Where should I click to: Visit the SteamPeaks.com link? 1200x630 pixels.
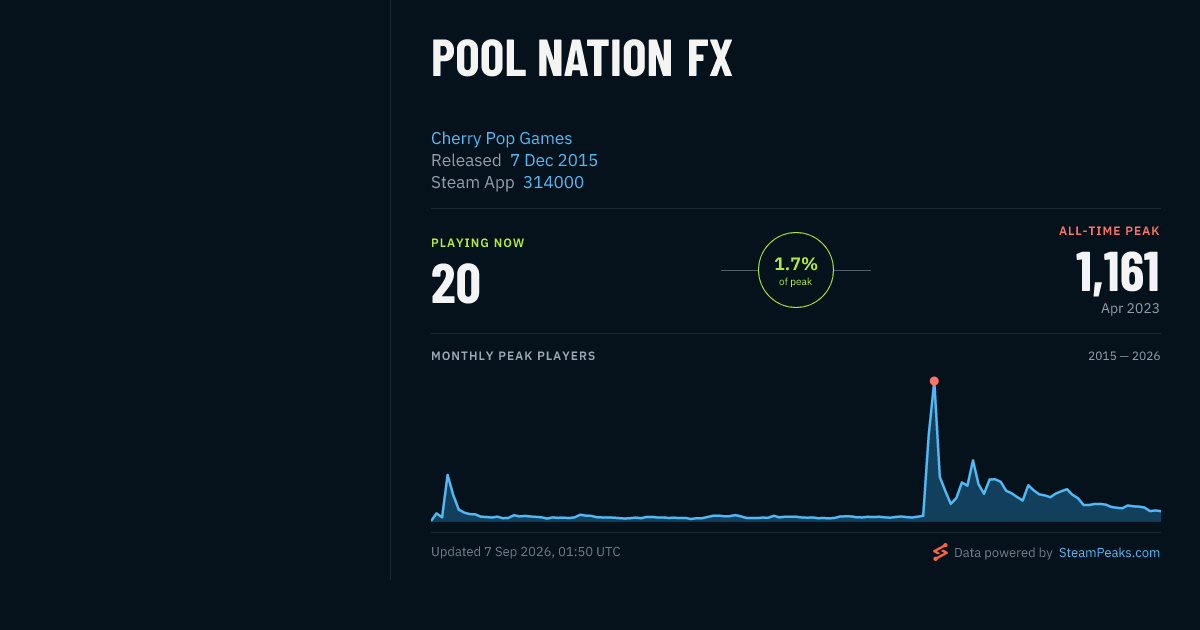tap(1109, 552)
